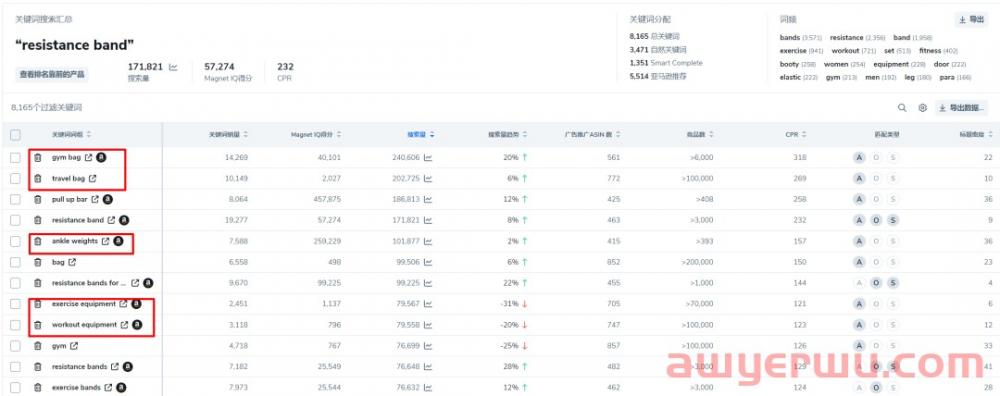Select the pull up bar row checkbox
1000x396 pixels.
click(x=15, y=200)
